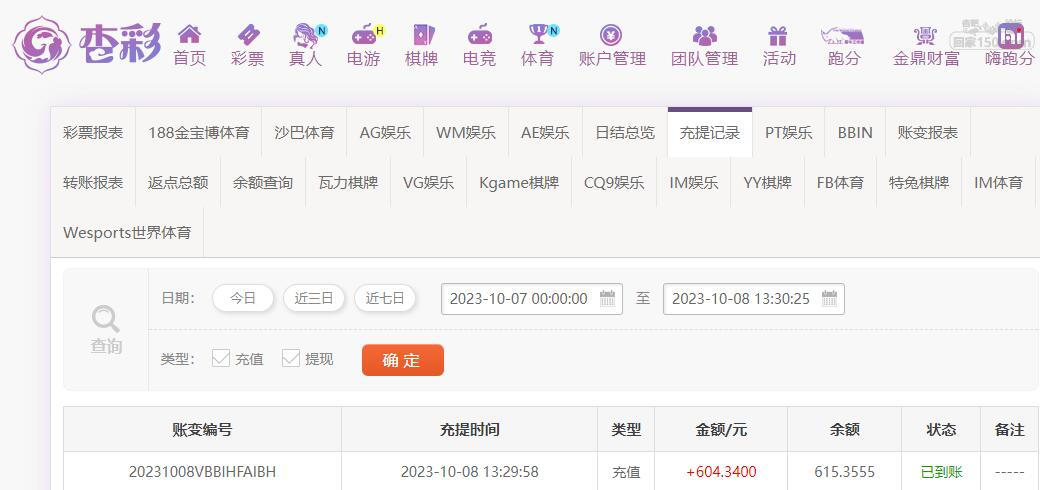Select the 今日 date filter
The image size is (1040, 490).
(243, 298)
